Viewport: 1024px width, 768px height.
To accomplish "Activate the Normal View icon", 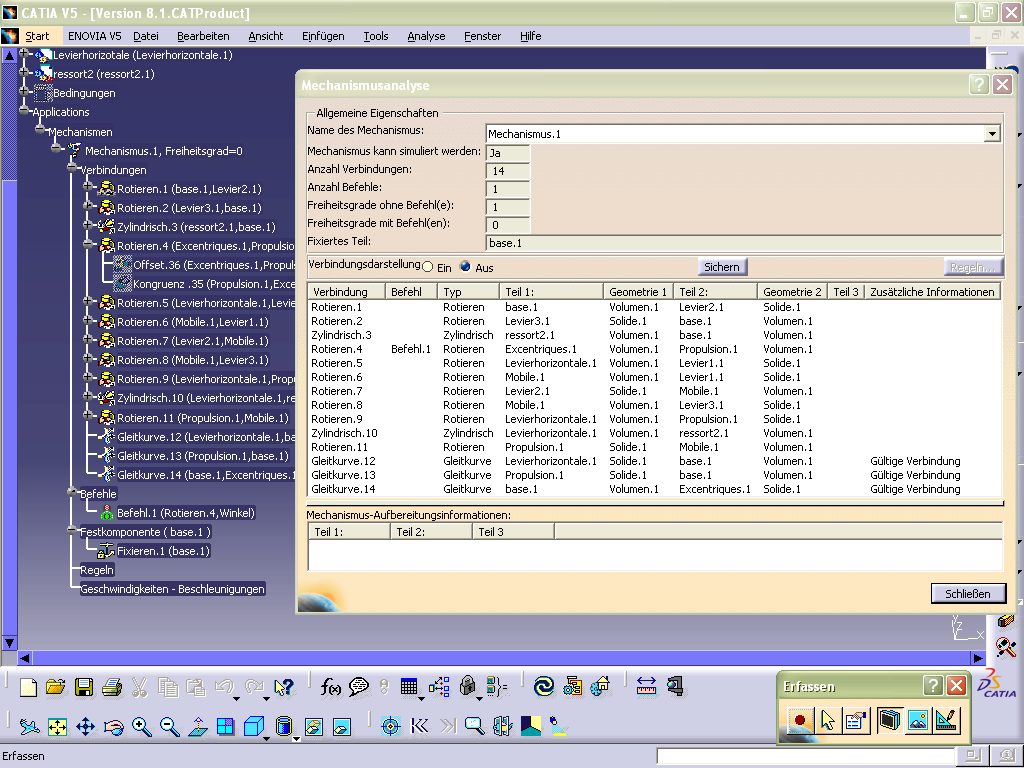I will click(x=198, y=726).
